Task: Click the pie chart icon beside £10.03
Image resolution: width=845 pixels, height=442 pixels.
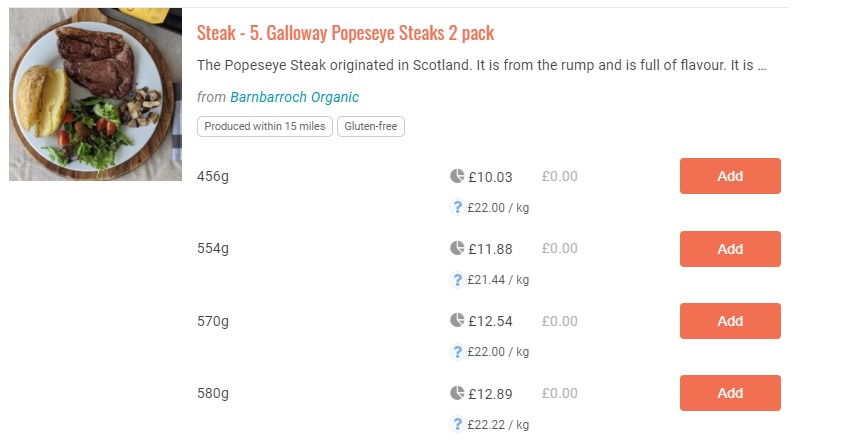Action: (457, 176)
